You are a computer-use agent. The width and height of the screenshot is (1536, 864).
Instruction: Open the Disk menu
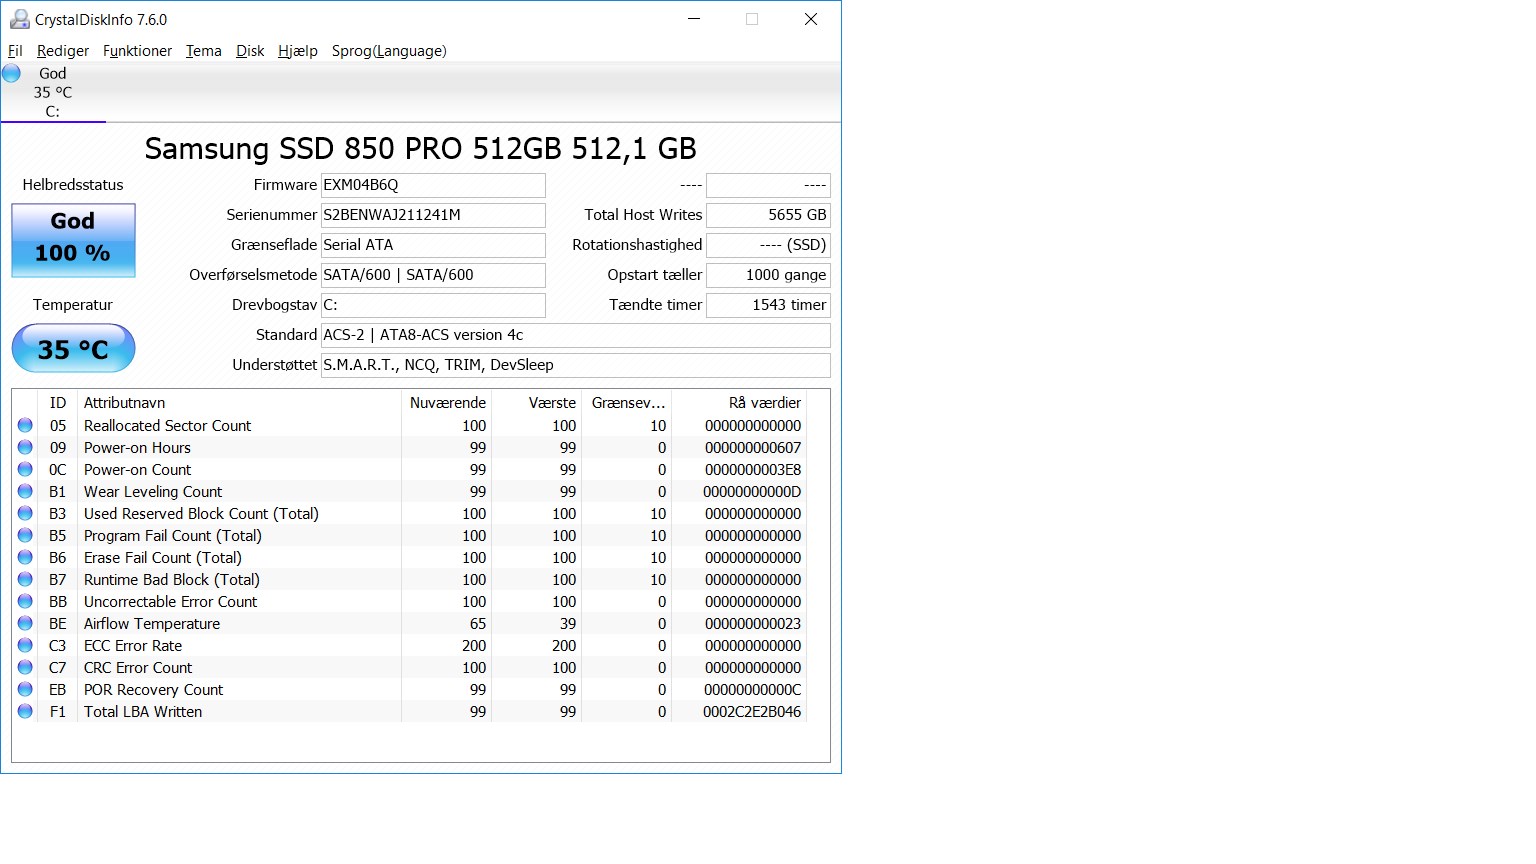click(250, 51)
